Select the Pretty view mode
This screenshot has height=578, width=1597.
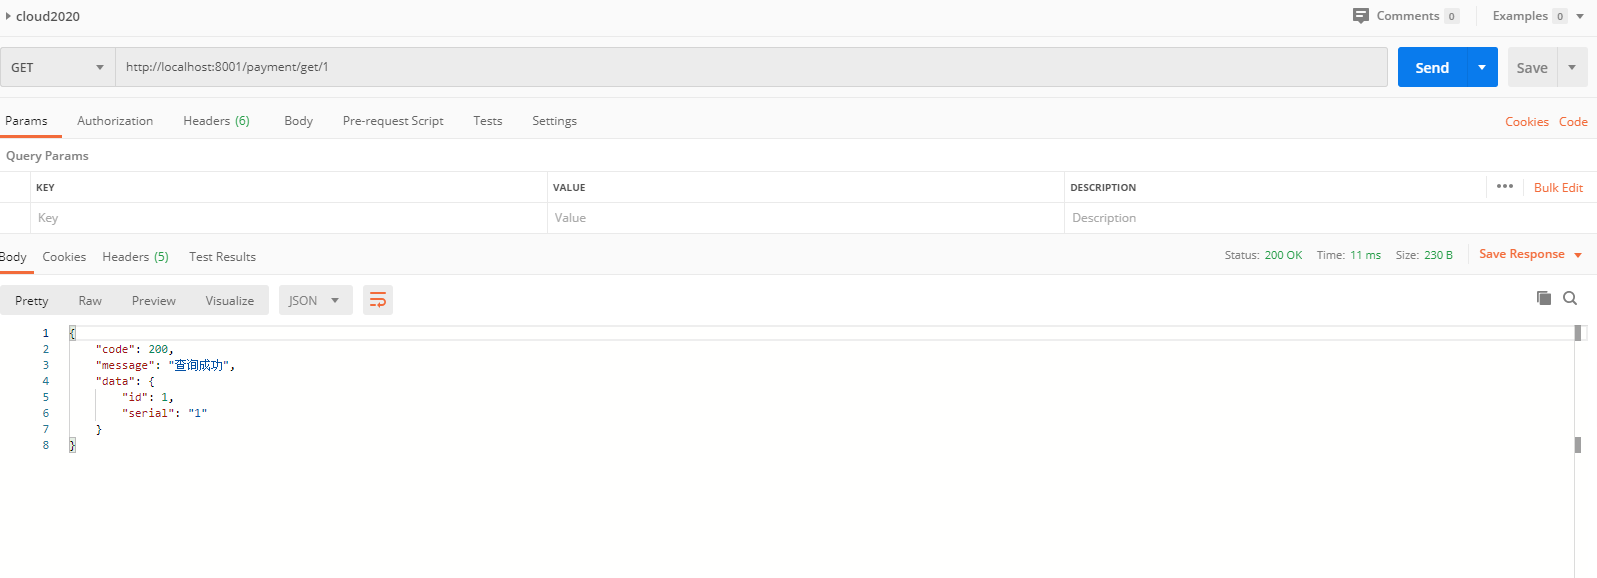(31, 300)
